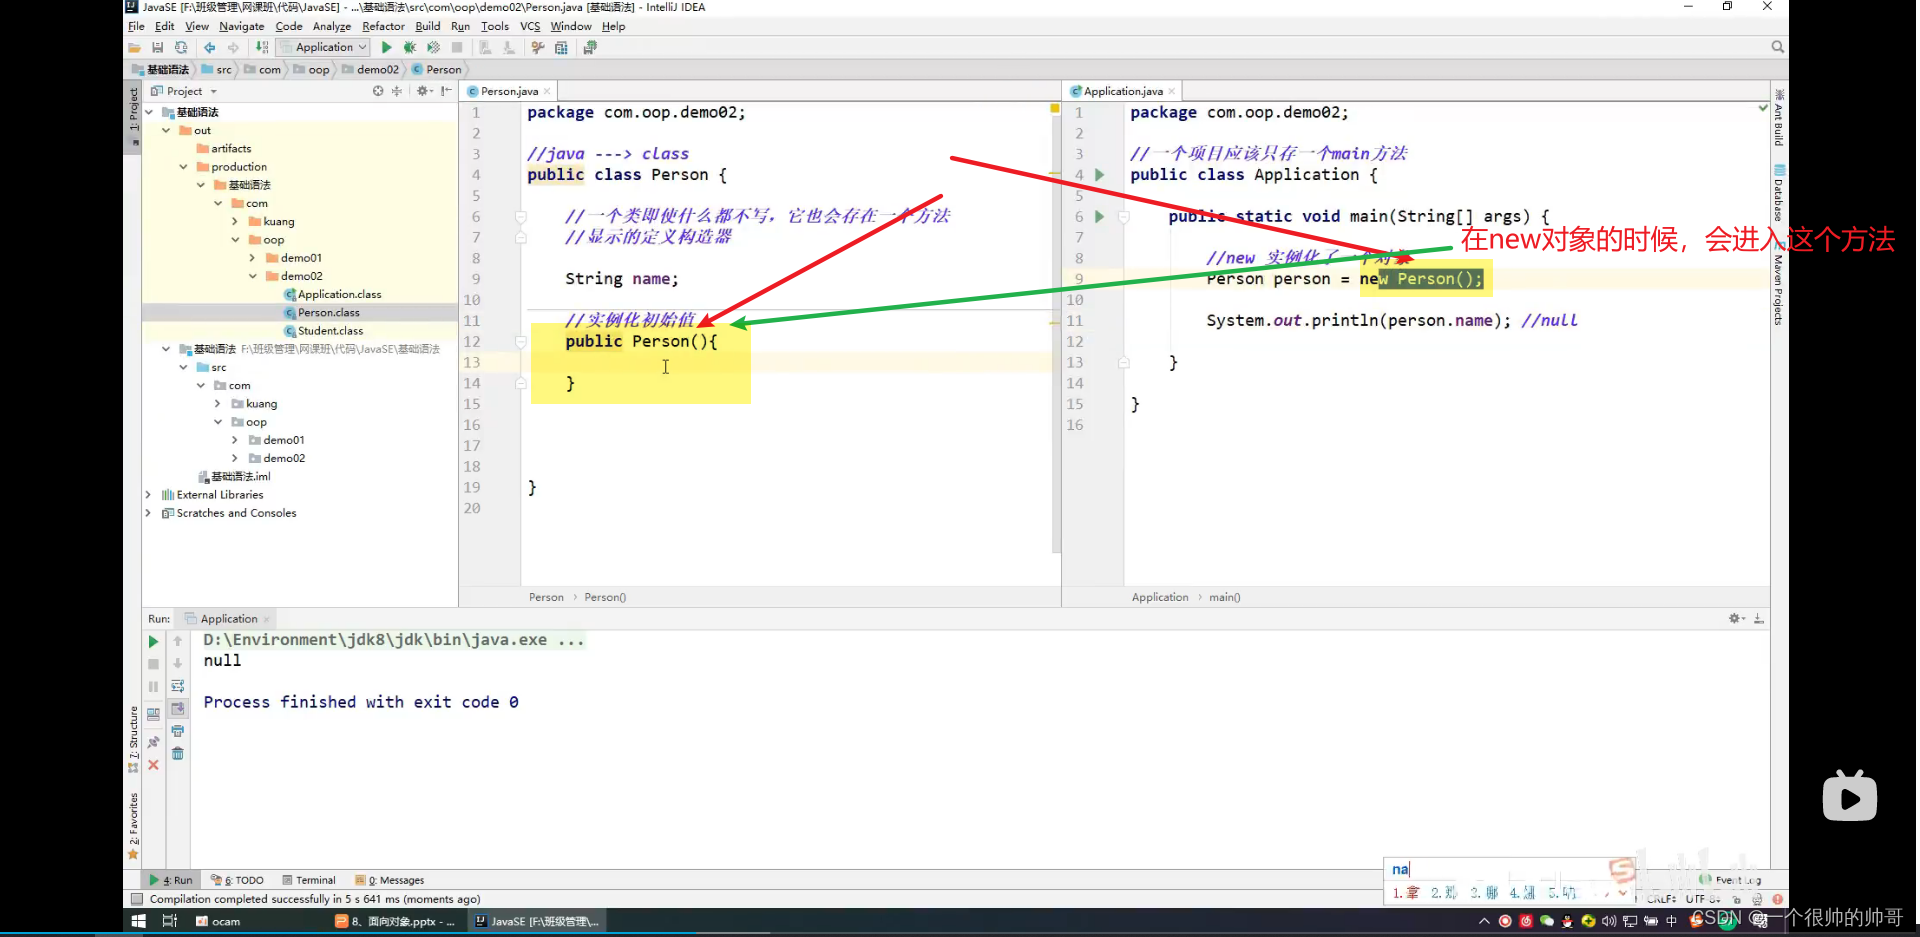Screen dimensions: 1920x937
Task: Click Person.java editor vertical scrollbar
Action: coord(1055,330)
